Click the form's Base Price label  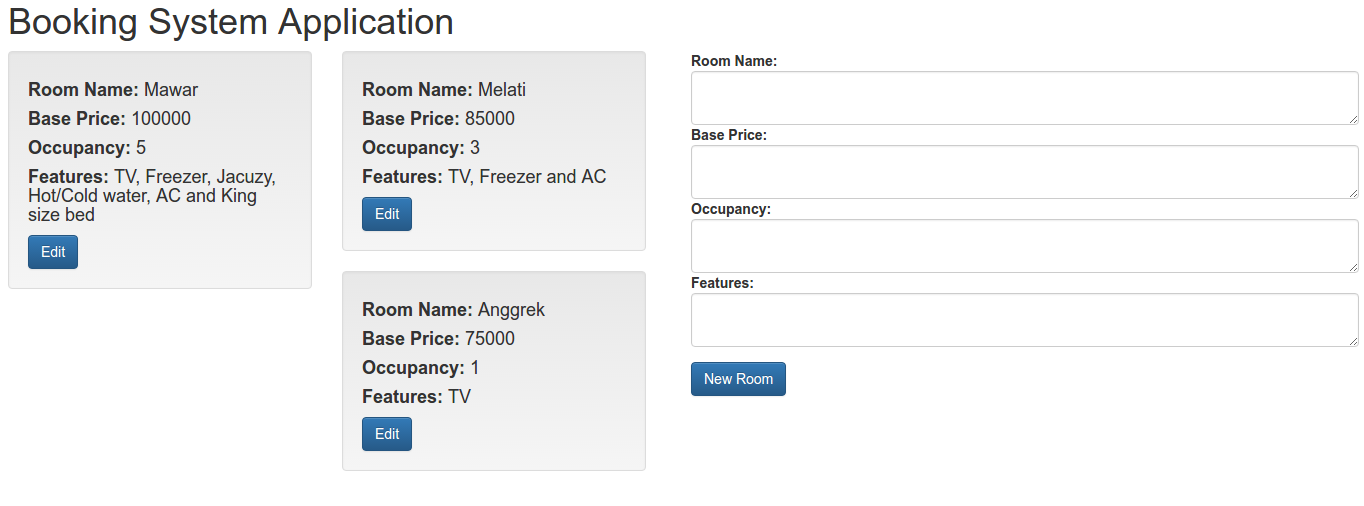729,135
